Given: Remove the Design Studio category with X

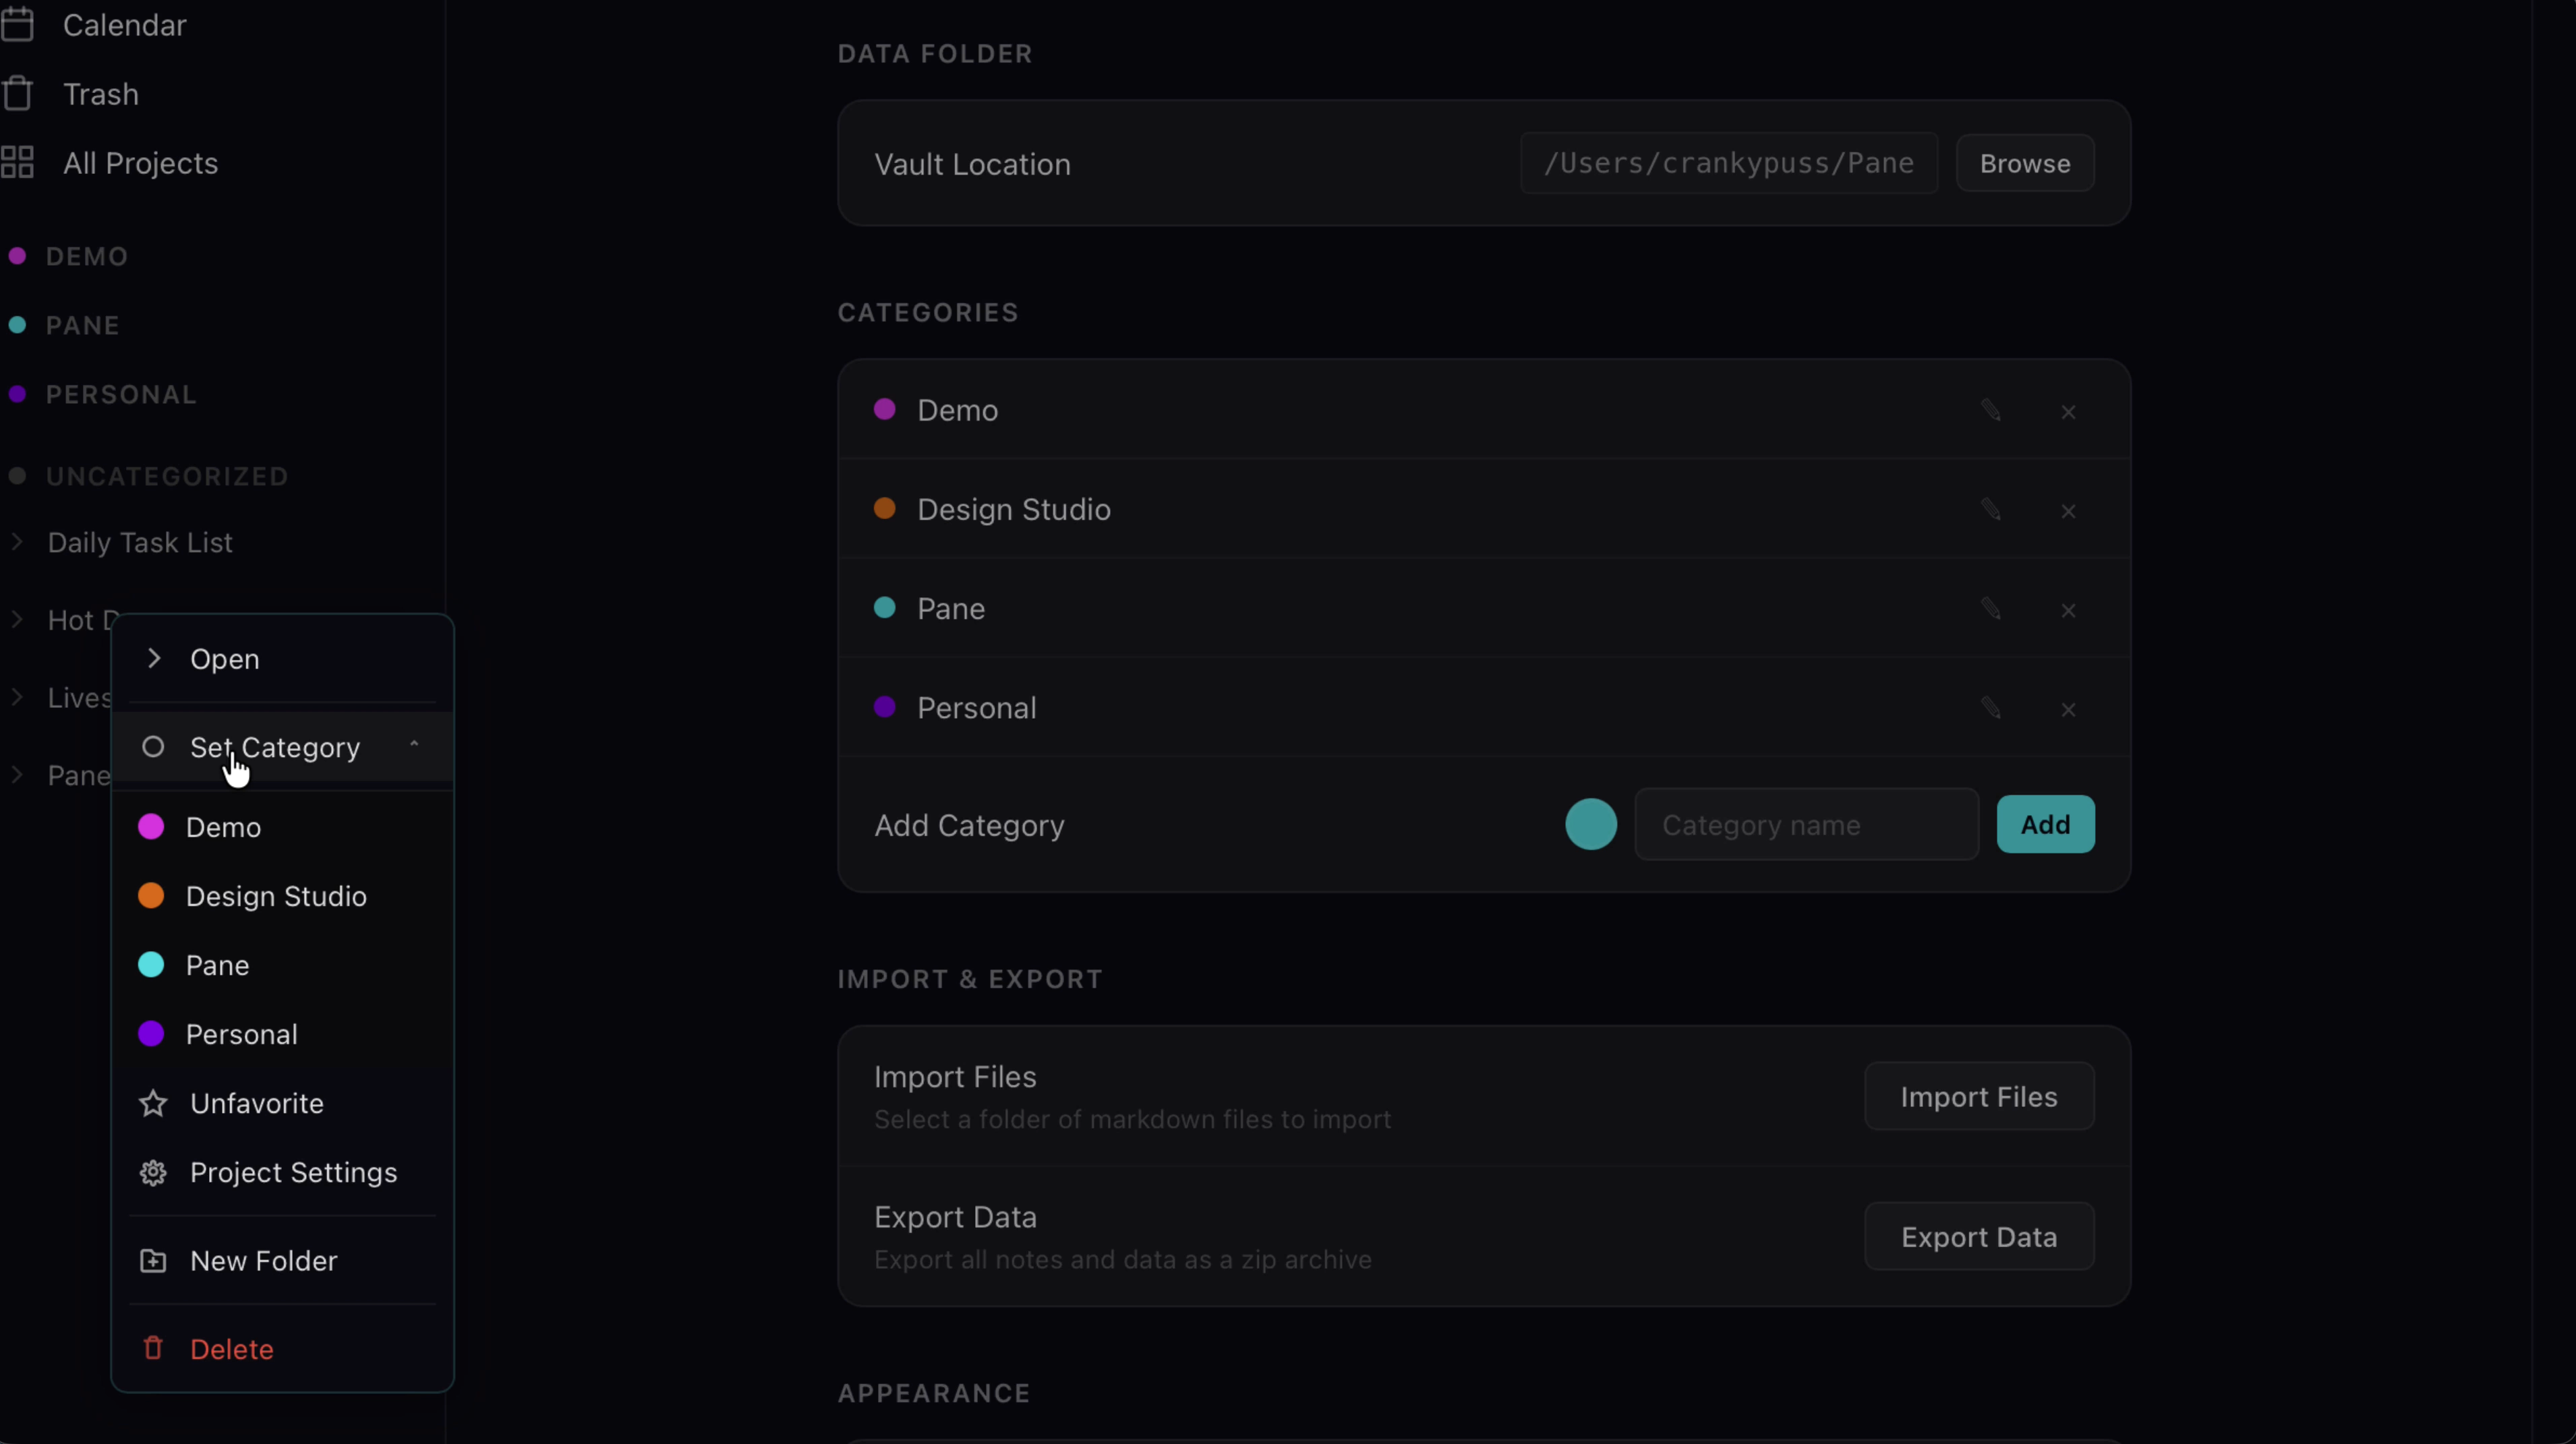Looking at the screenshot, I should coord(2068,511).
